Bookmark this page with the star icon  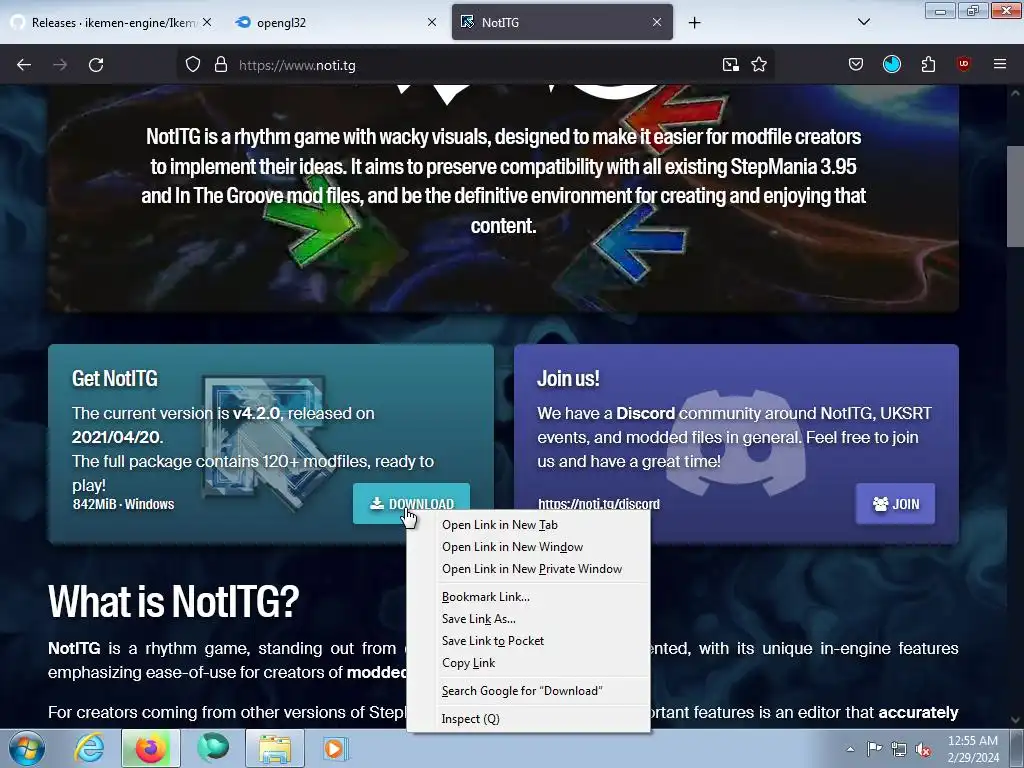759,65
